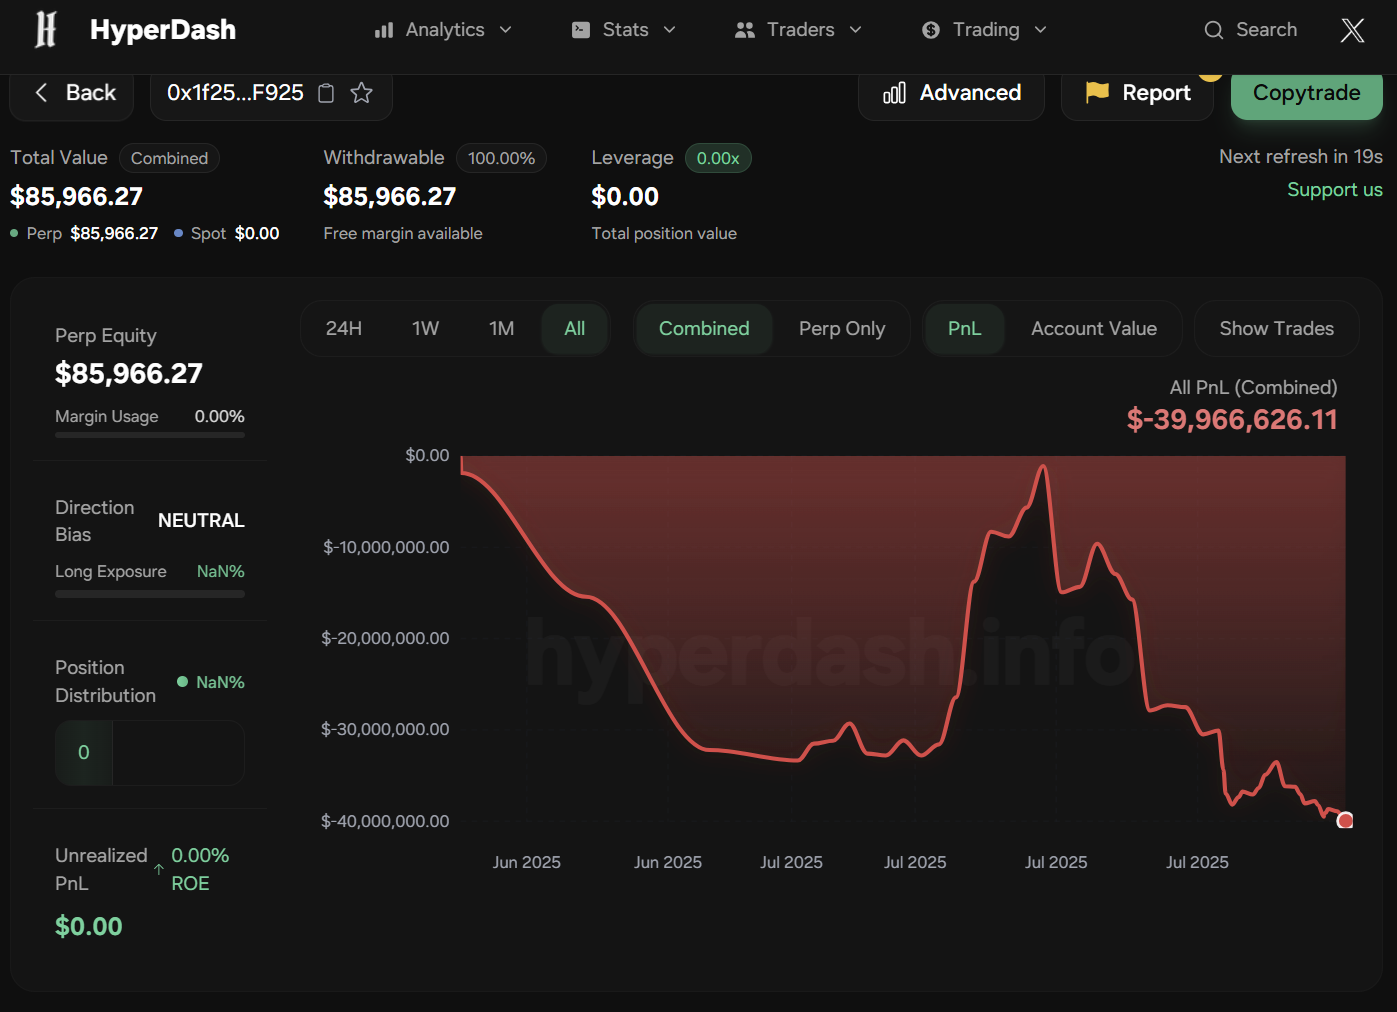Screen dimensions: 1397x1012
Task: Open the Traders dropdown menu
Action: pyautogui.click(x=798, y=30)
